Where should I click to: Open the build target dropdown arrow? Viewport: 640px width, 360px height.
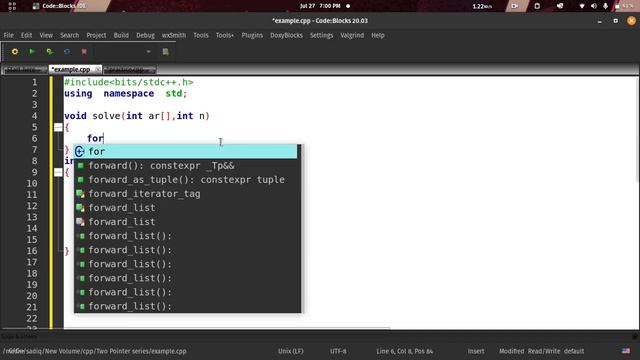pyautogui.click(x=149, y=52)
